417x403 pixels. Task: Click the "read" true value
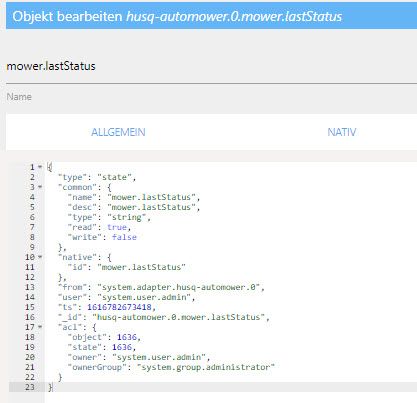117,227
